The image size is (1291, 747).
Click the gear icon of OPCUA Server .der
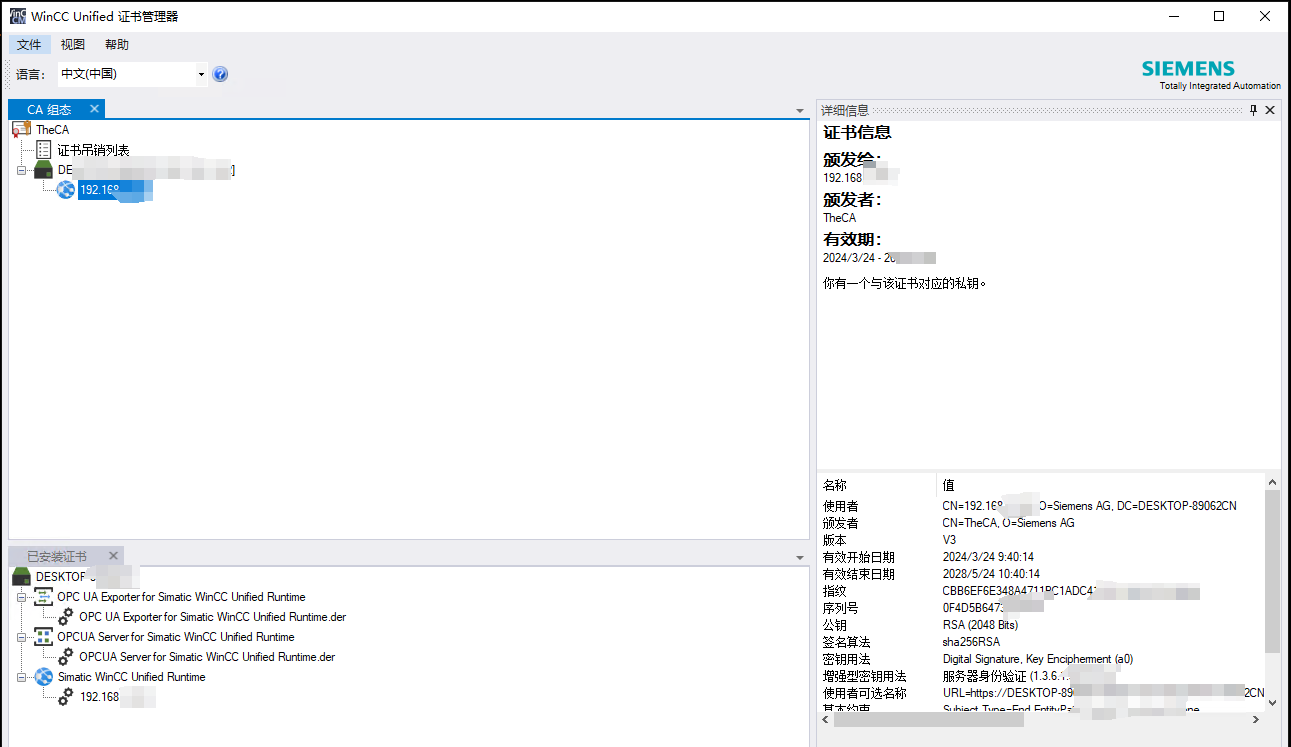tap(66, 657)
